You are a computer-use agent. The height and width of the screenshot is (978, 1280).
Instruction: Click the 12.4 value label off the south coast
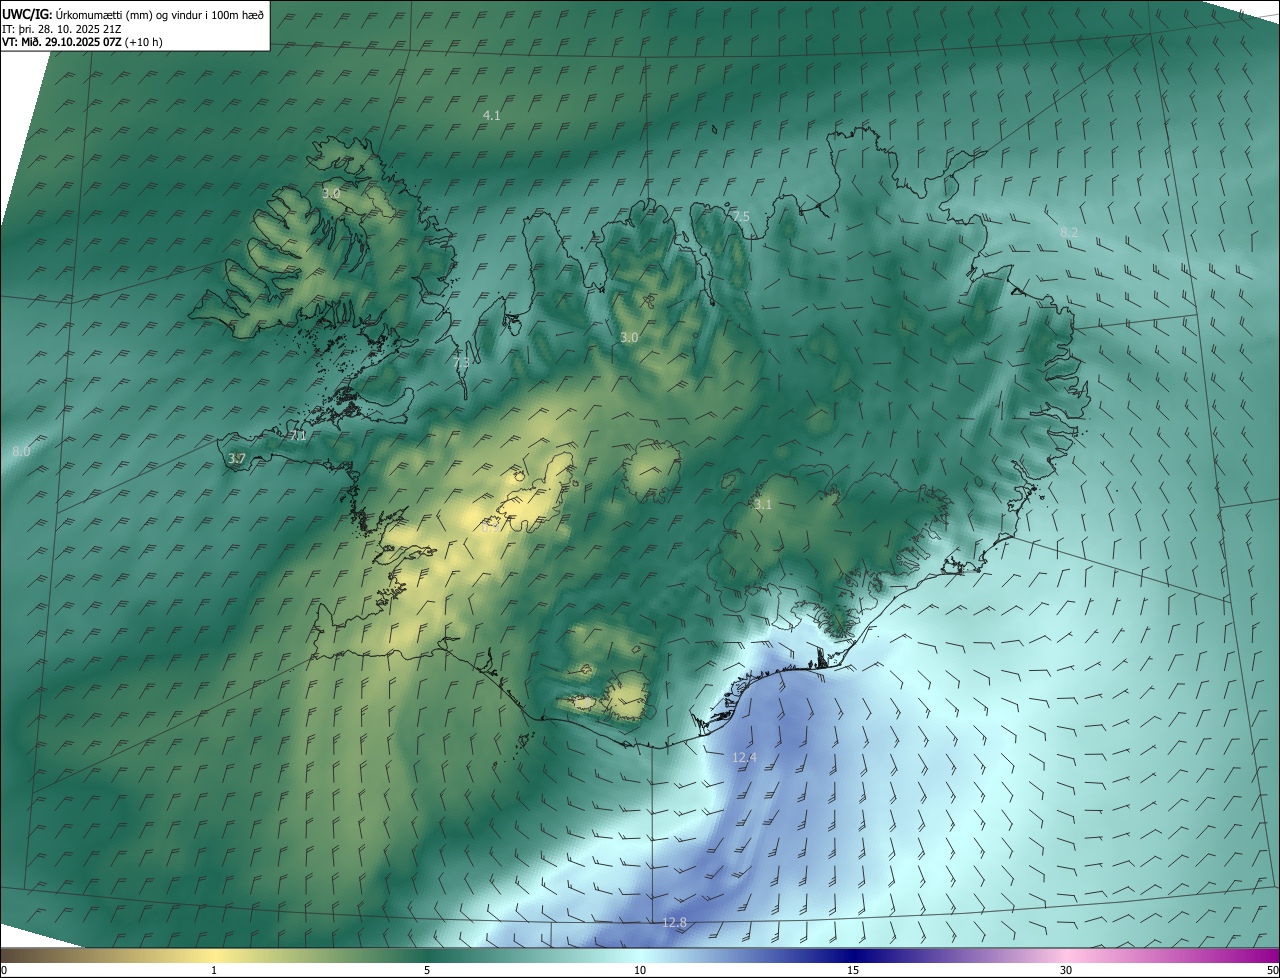click(745, 759)
